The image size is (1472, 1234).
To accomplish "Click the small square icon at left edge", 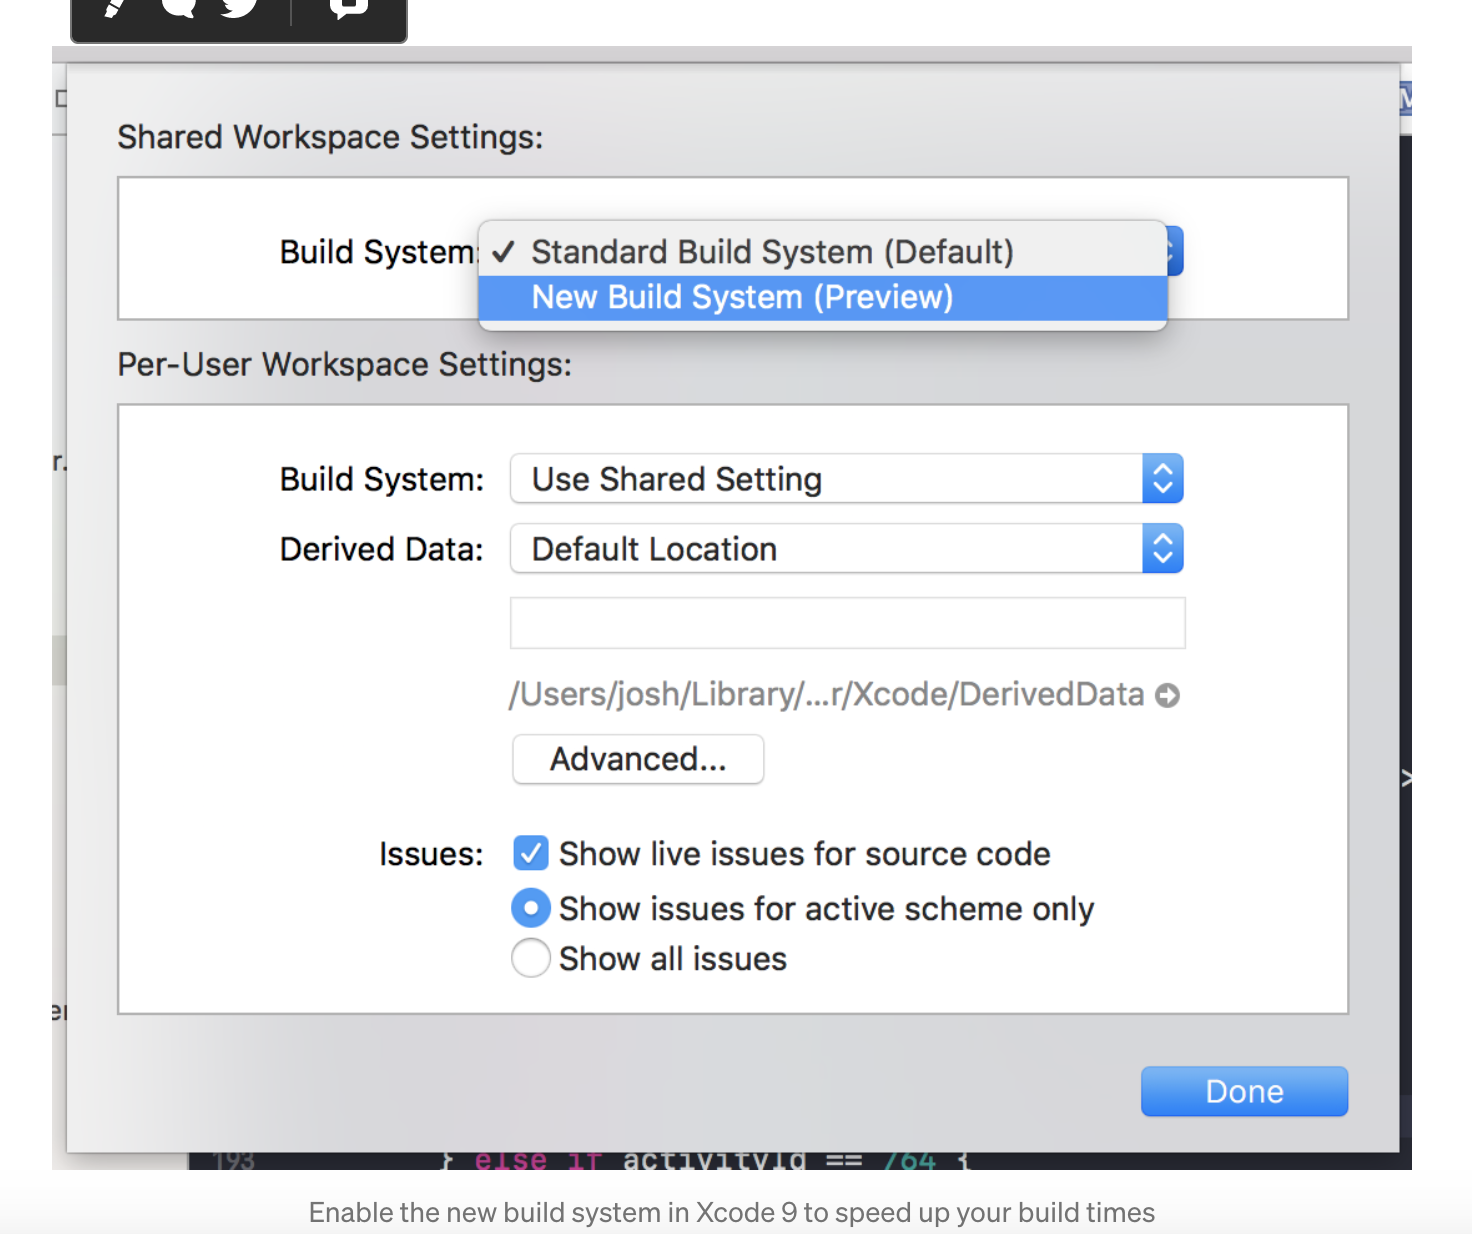I will [60, 98].
